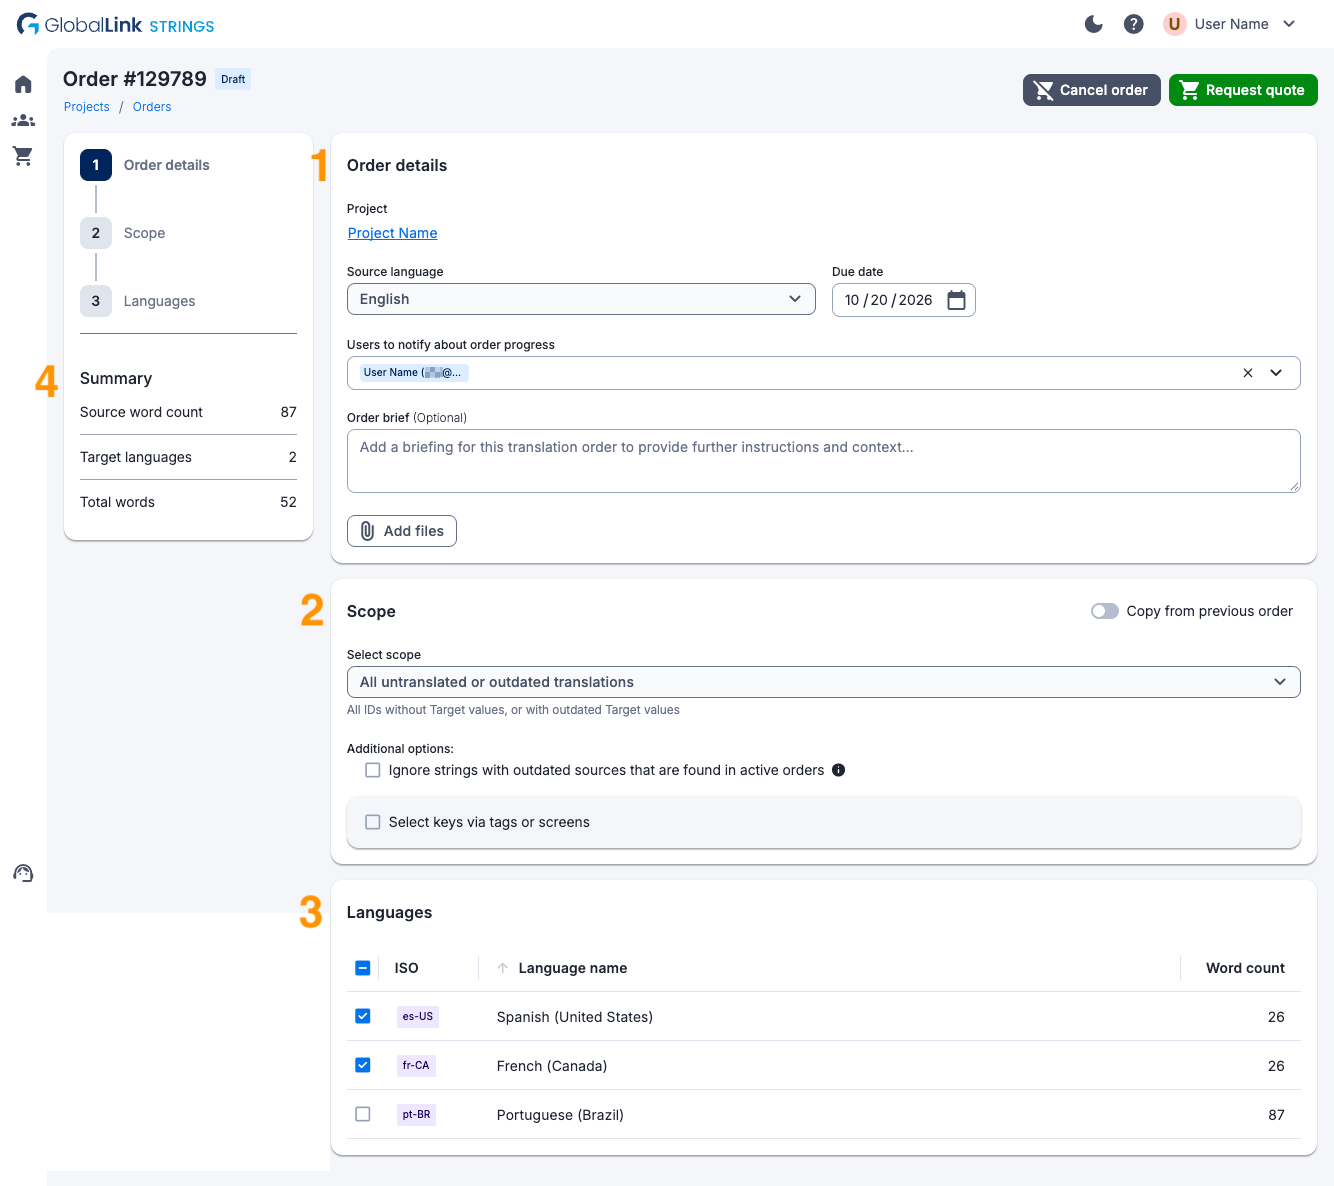Navigate to Projects breadcrumb
Image resolution: width=1334 pixels, height=1186 pixels.
click(x=87, y=107)
